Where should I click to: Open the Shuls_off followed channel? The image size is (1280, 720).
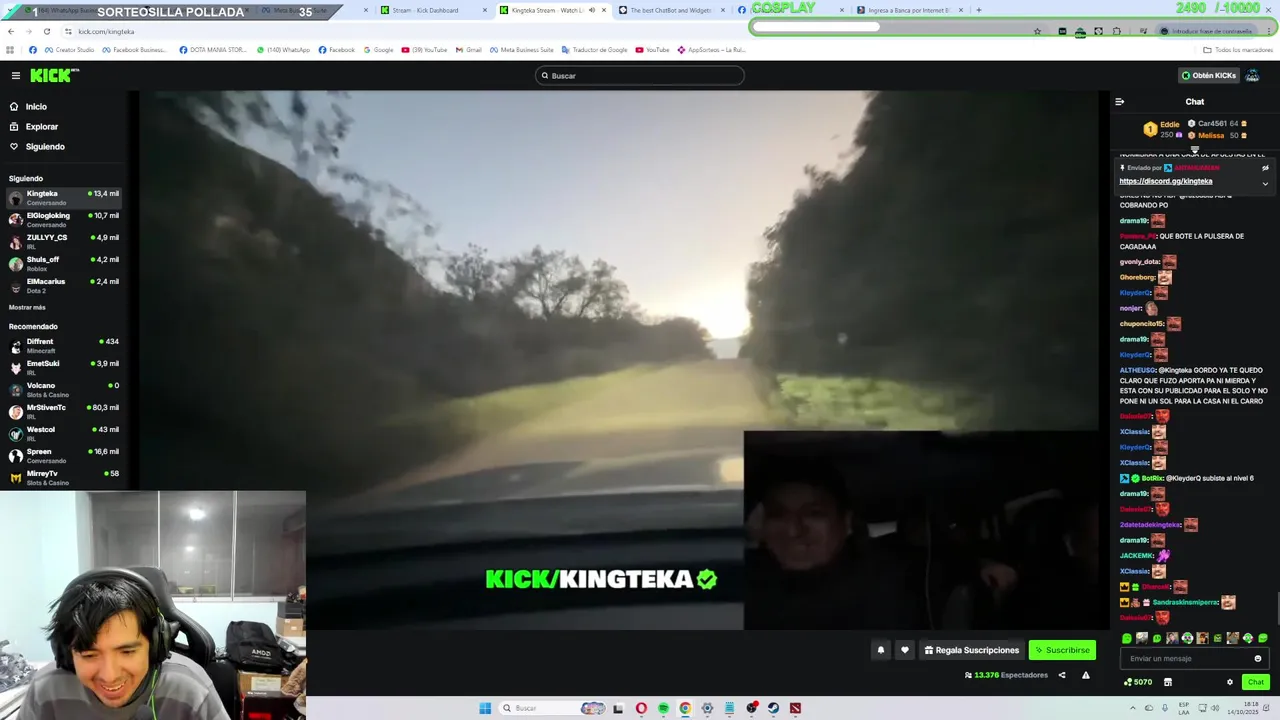tap(64, 263)
